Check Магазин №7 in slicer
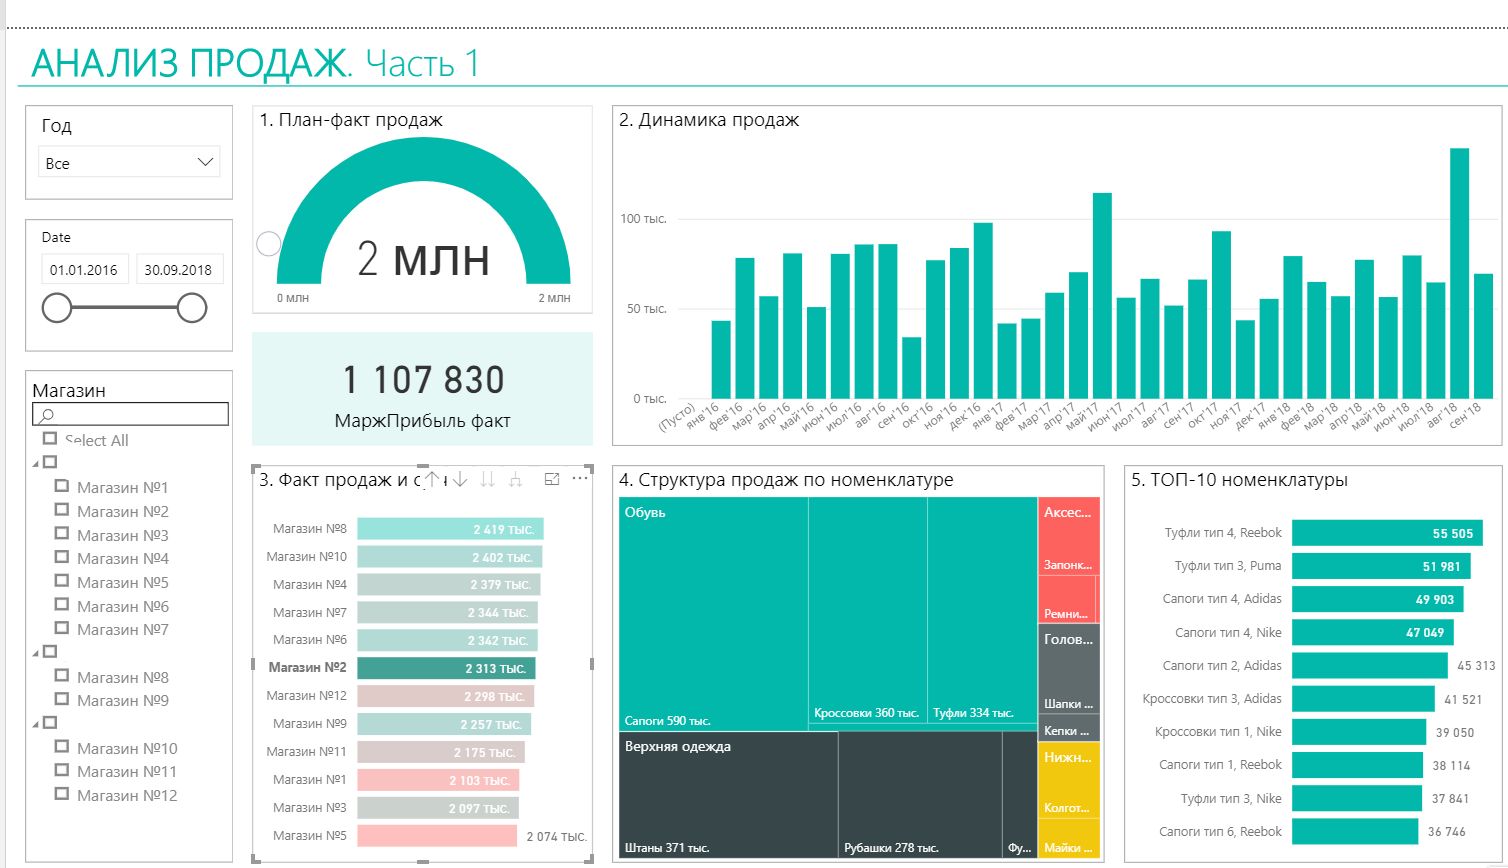 point(62,628)
